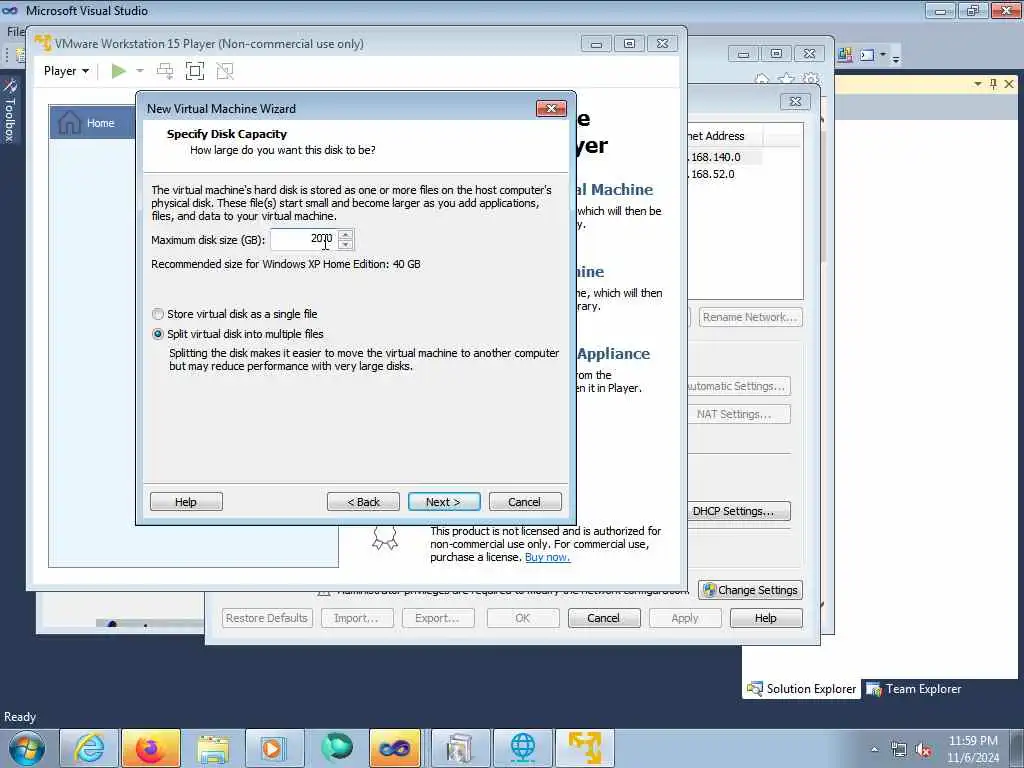
Task: Show hidden tray icons arrow
Action: (874, 750)
